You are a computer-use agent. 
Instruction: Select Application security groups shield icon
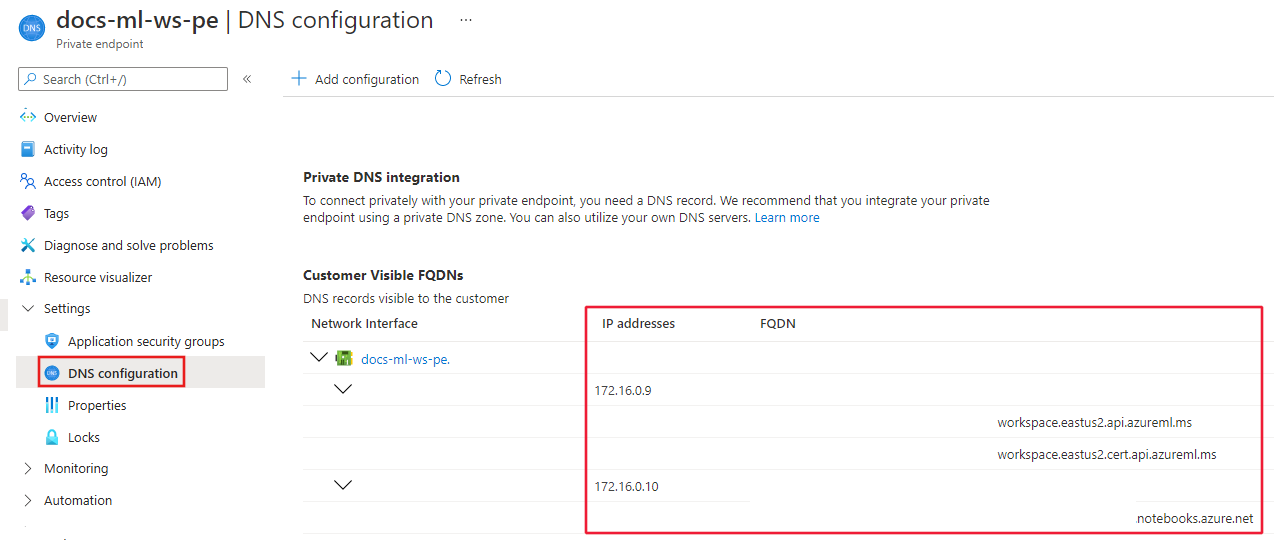pyautogui.click(x=52, y=341)
